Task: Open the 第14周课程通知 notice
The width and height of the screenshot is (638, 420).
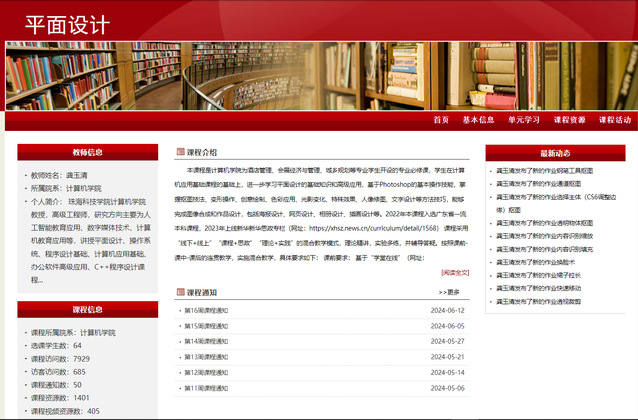Action: tap(206, 341)
